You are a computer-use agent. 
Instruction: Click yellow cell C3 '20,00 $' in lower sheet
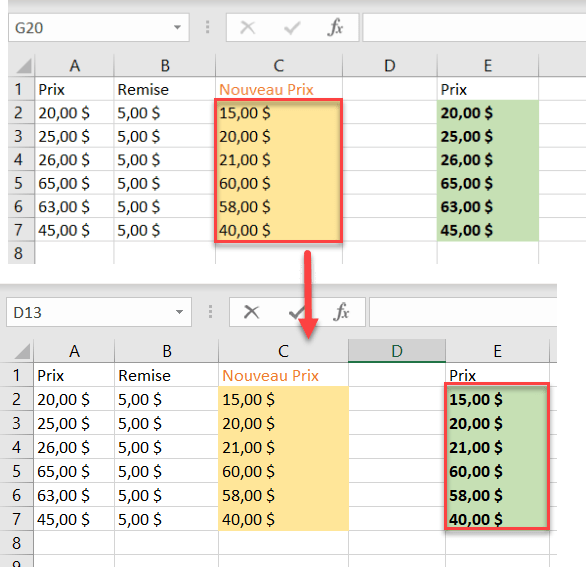point(283,423)
